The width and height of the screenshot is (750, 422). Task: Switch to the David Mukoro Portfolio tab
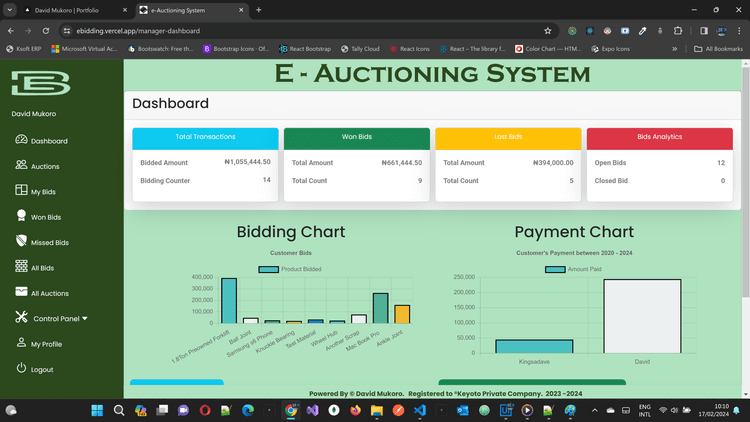tap(68, 10)
